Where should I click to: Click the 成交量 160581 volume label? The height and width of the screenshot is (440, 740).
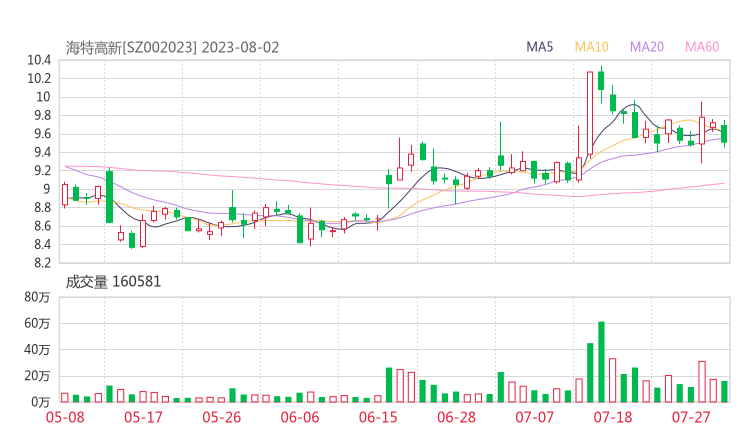pyautogui.click(x=113, y=282)
